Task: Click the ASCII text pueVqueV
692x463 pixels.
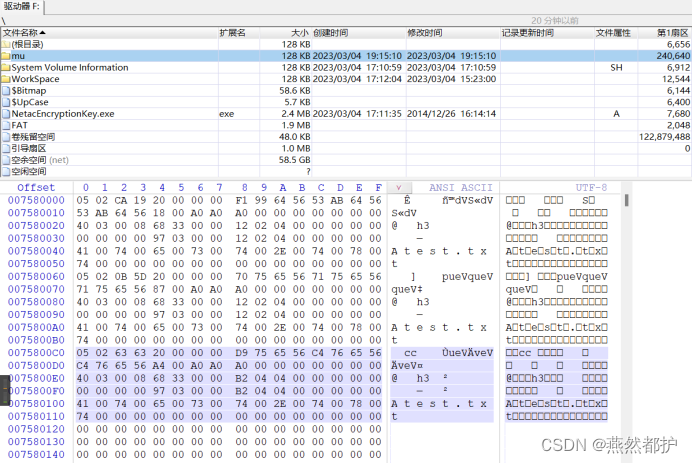Action: tap(467, 277)
